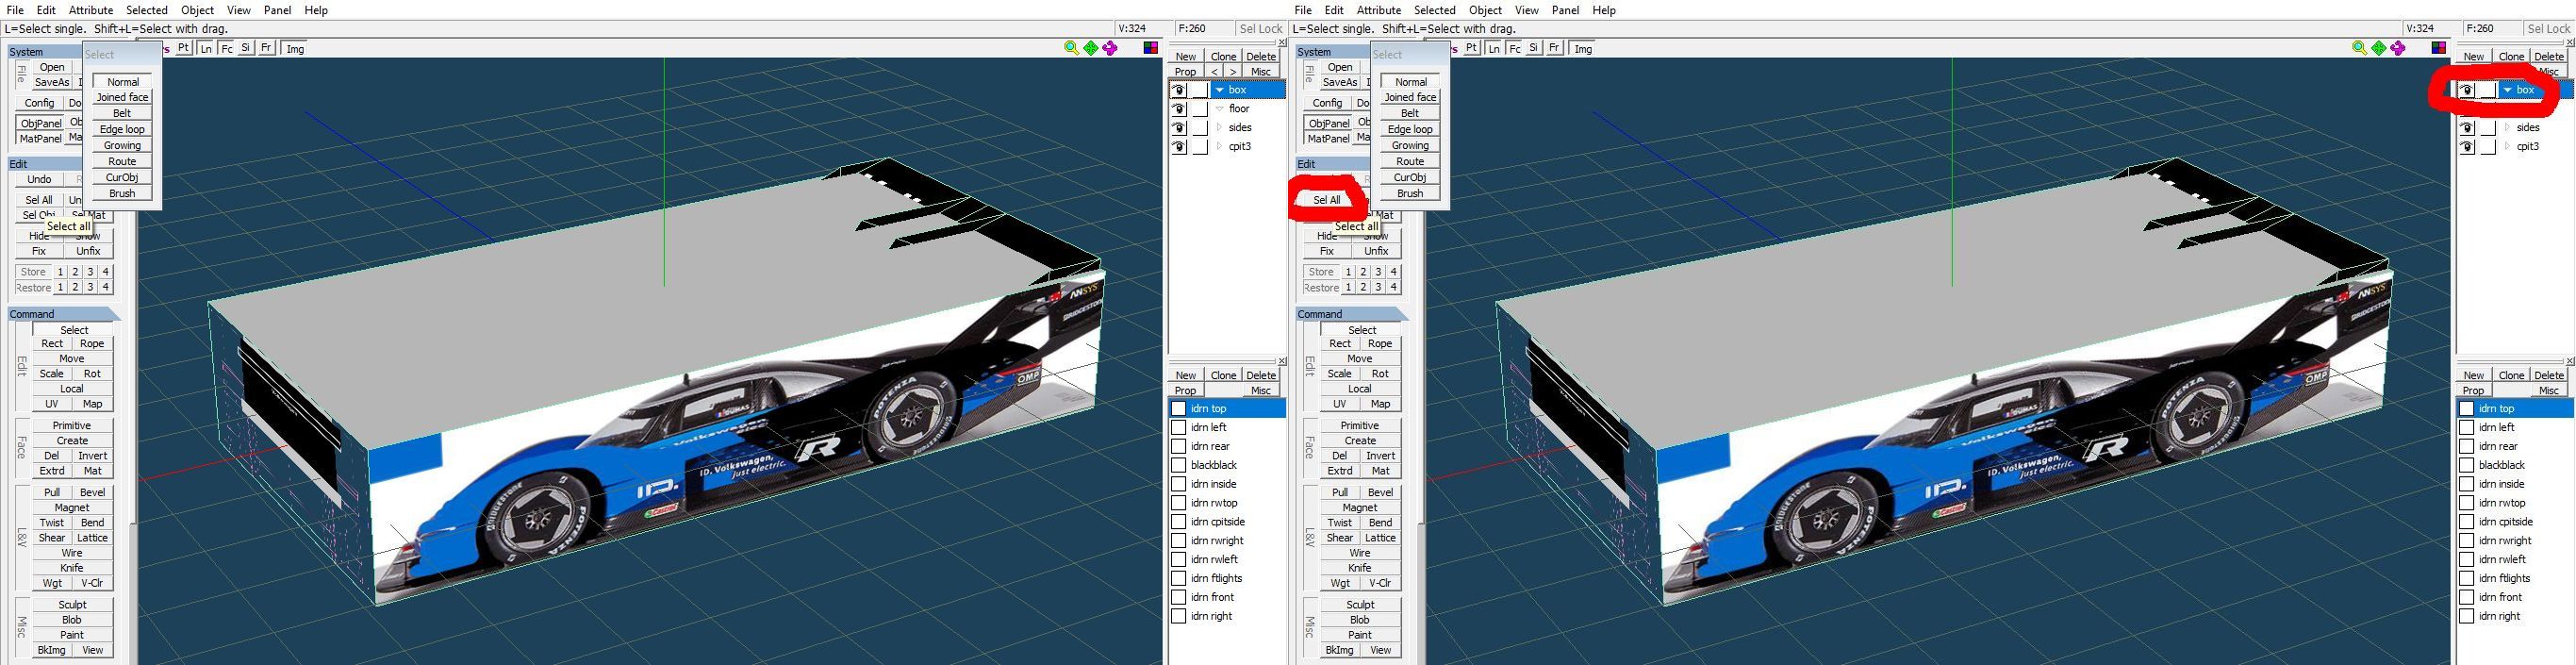Toggle lock box beside sides object, left window
Screen dimensions: 2576x665
pos(1200,128)
